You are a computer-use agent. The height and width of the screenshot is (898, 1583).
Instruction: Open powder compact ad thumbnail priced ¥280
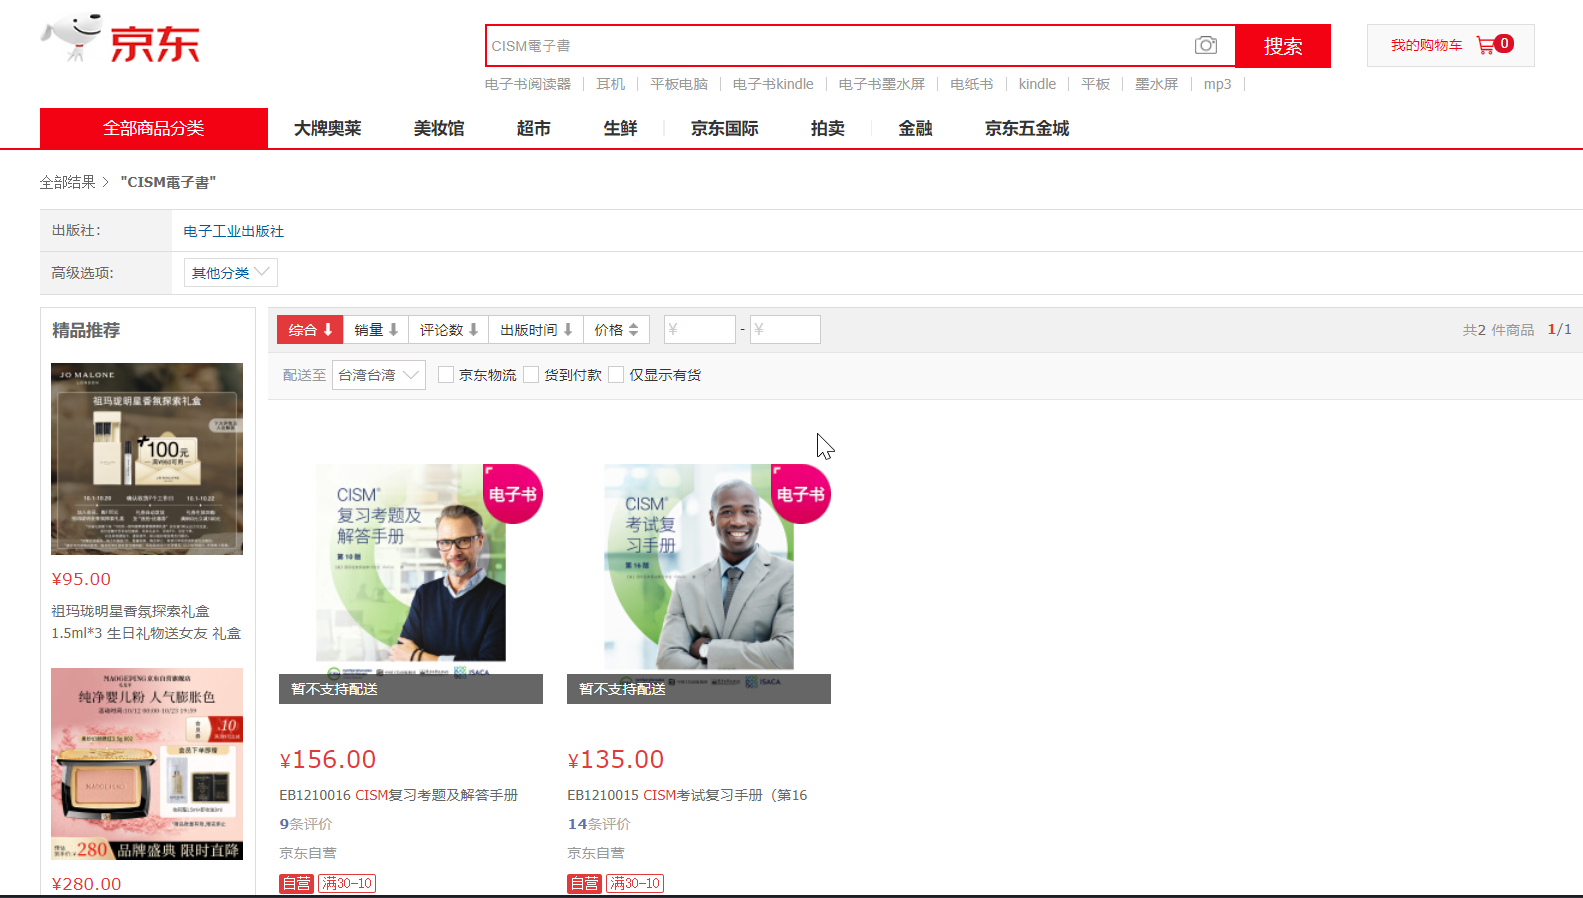(147, 764)
